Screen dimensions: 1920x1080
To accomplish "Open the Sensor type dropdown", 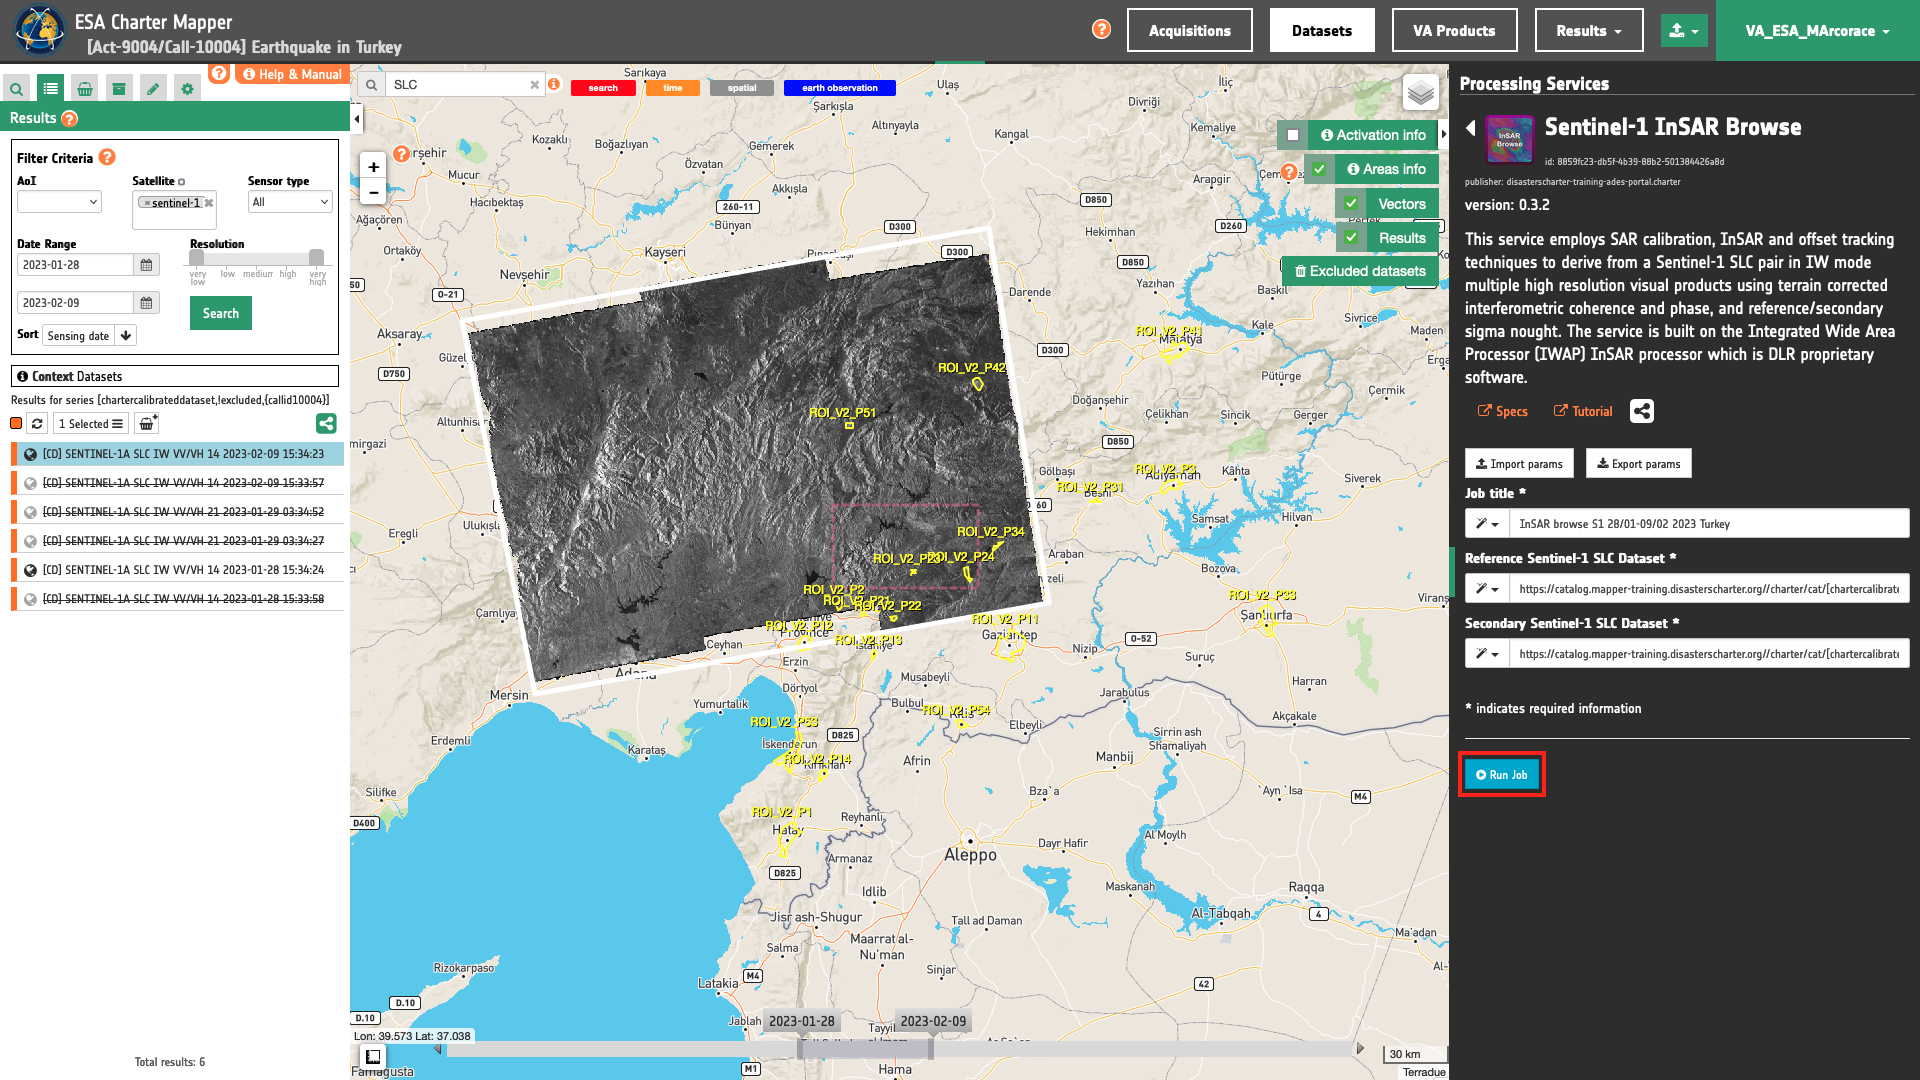I will coord(290,202).
